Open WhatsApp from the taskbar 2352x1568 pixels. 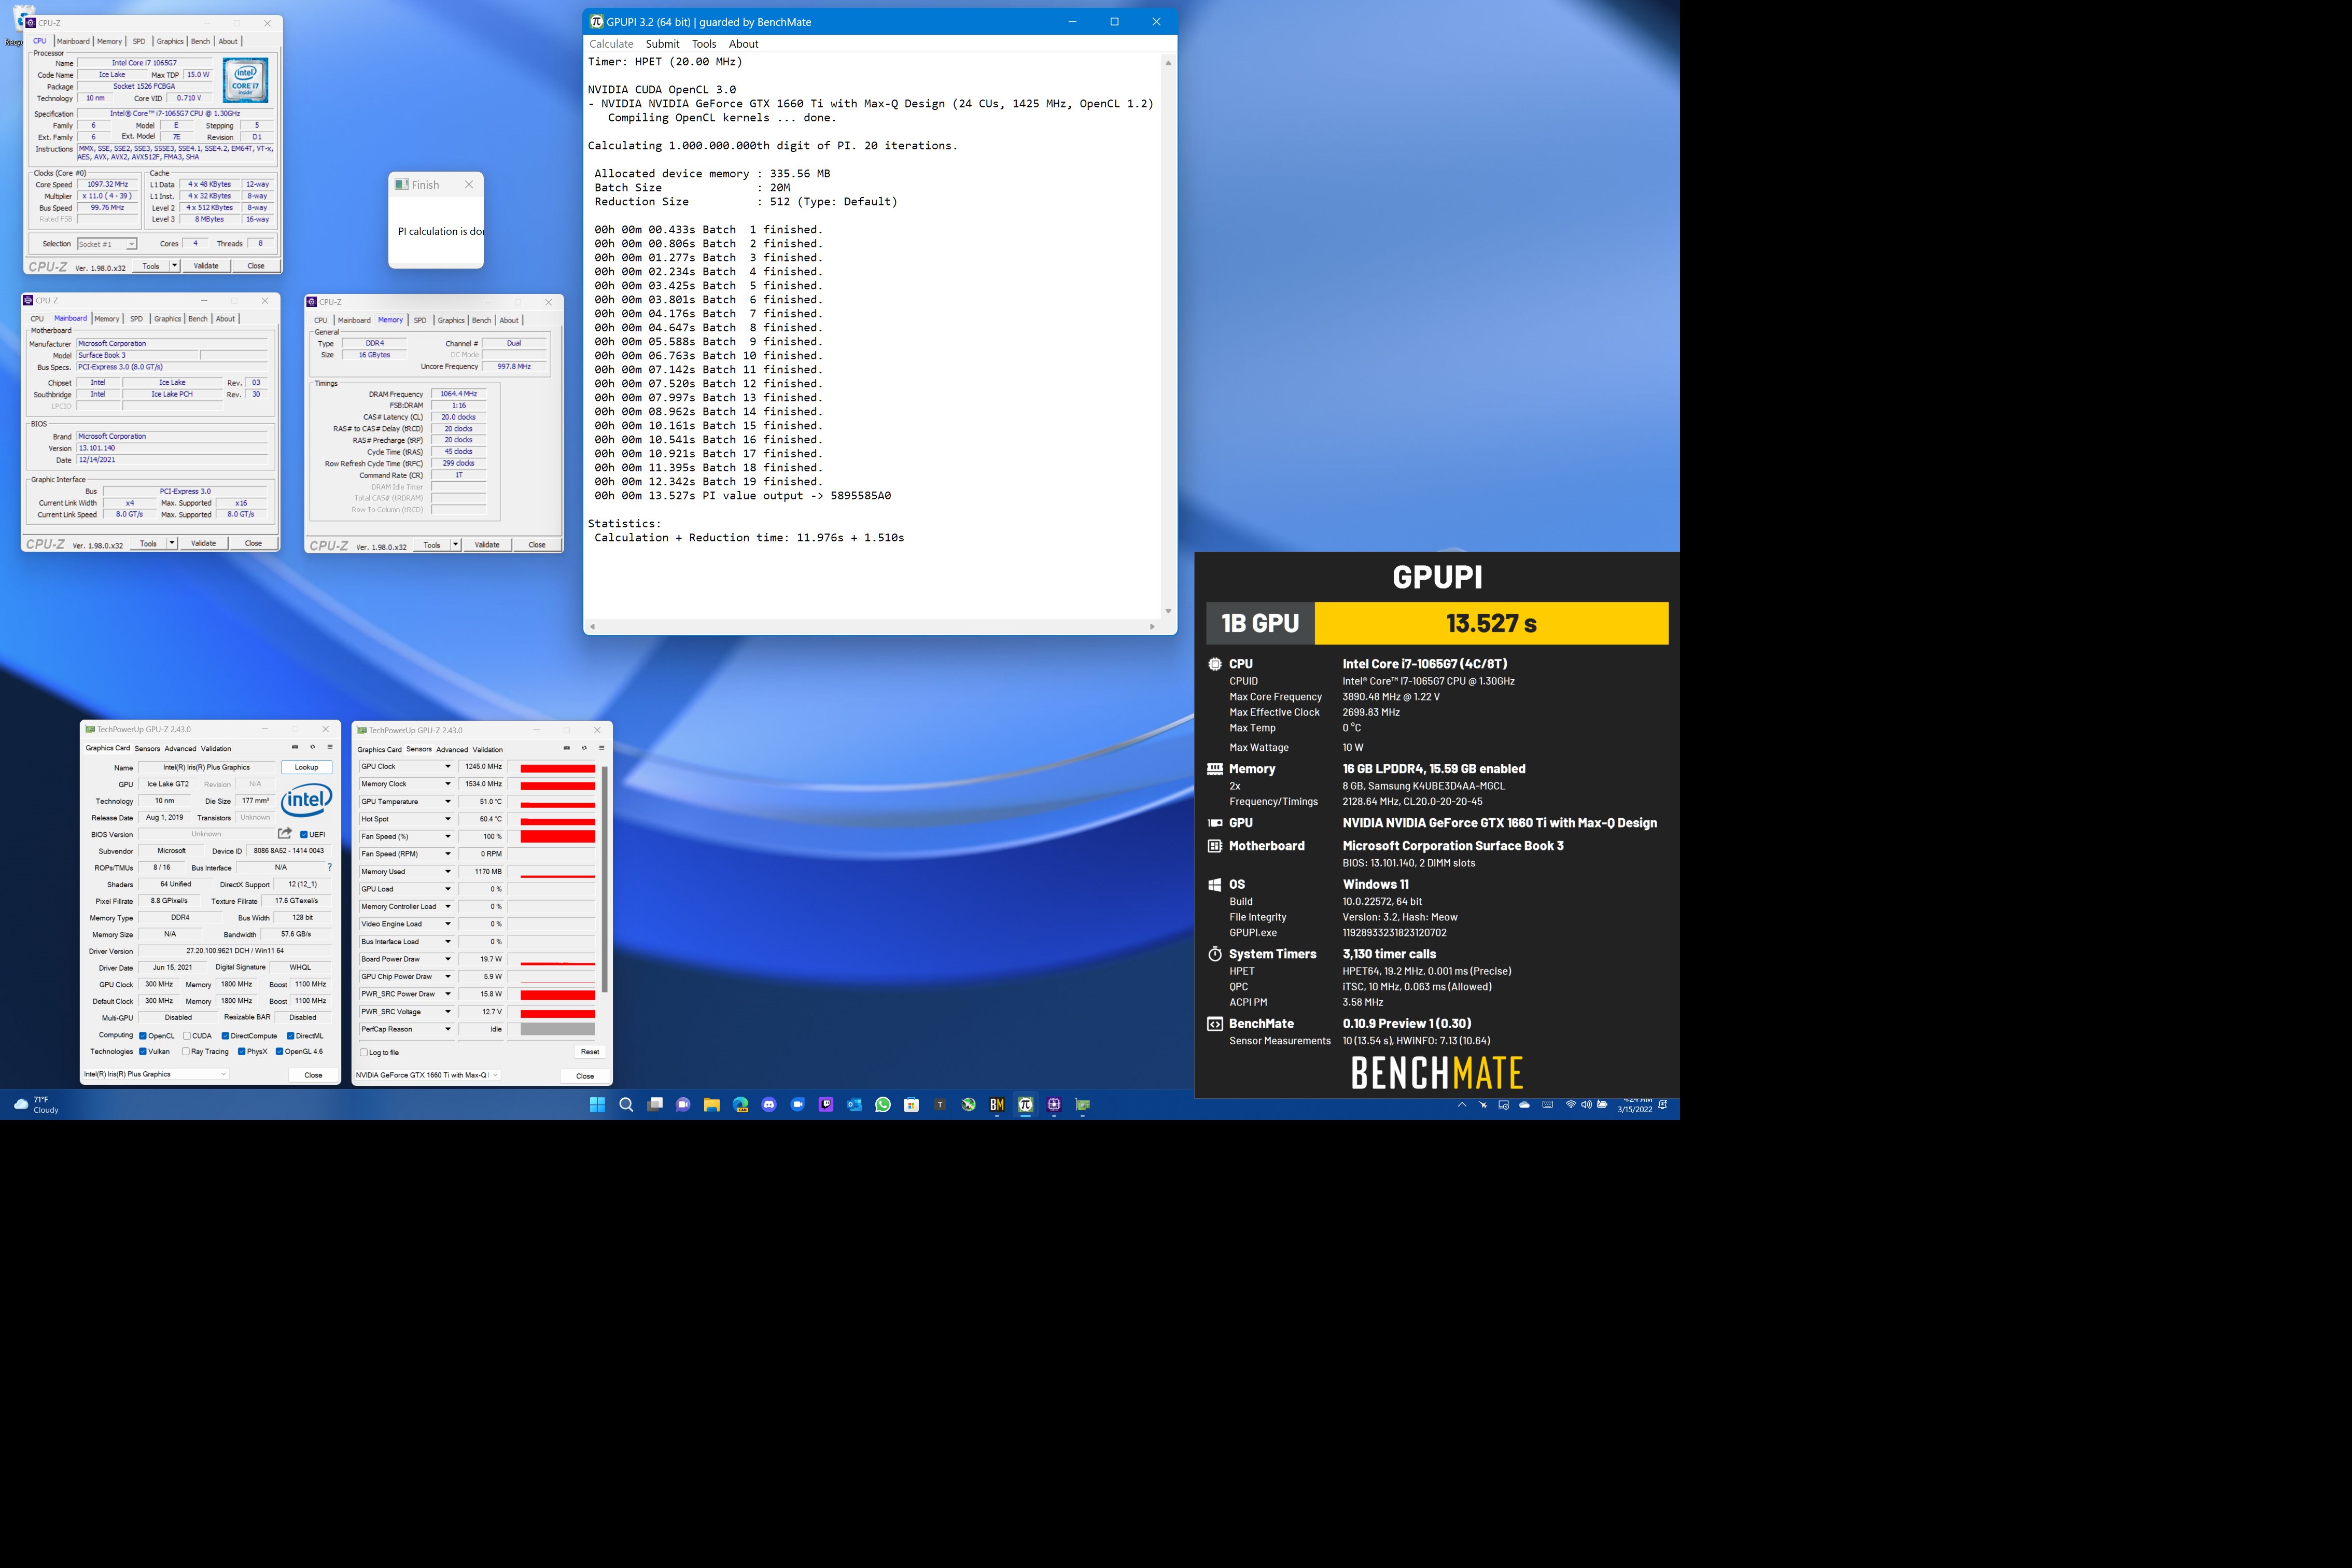882,1104
